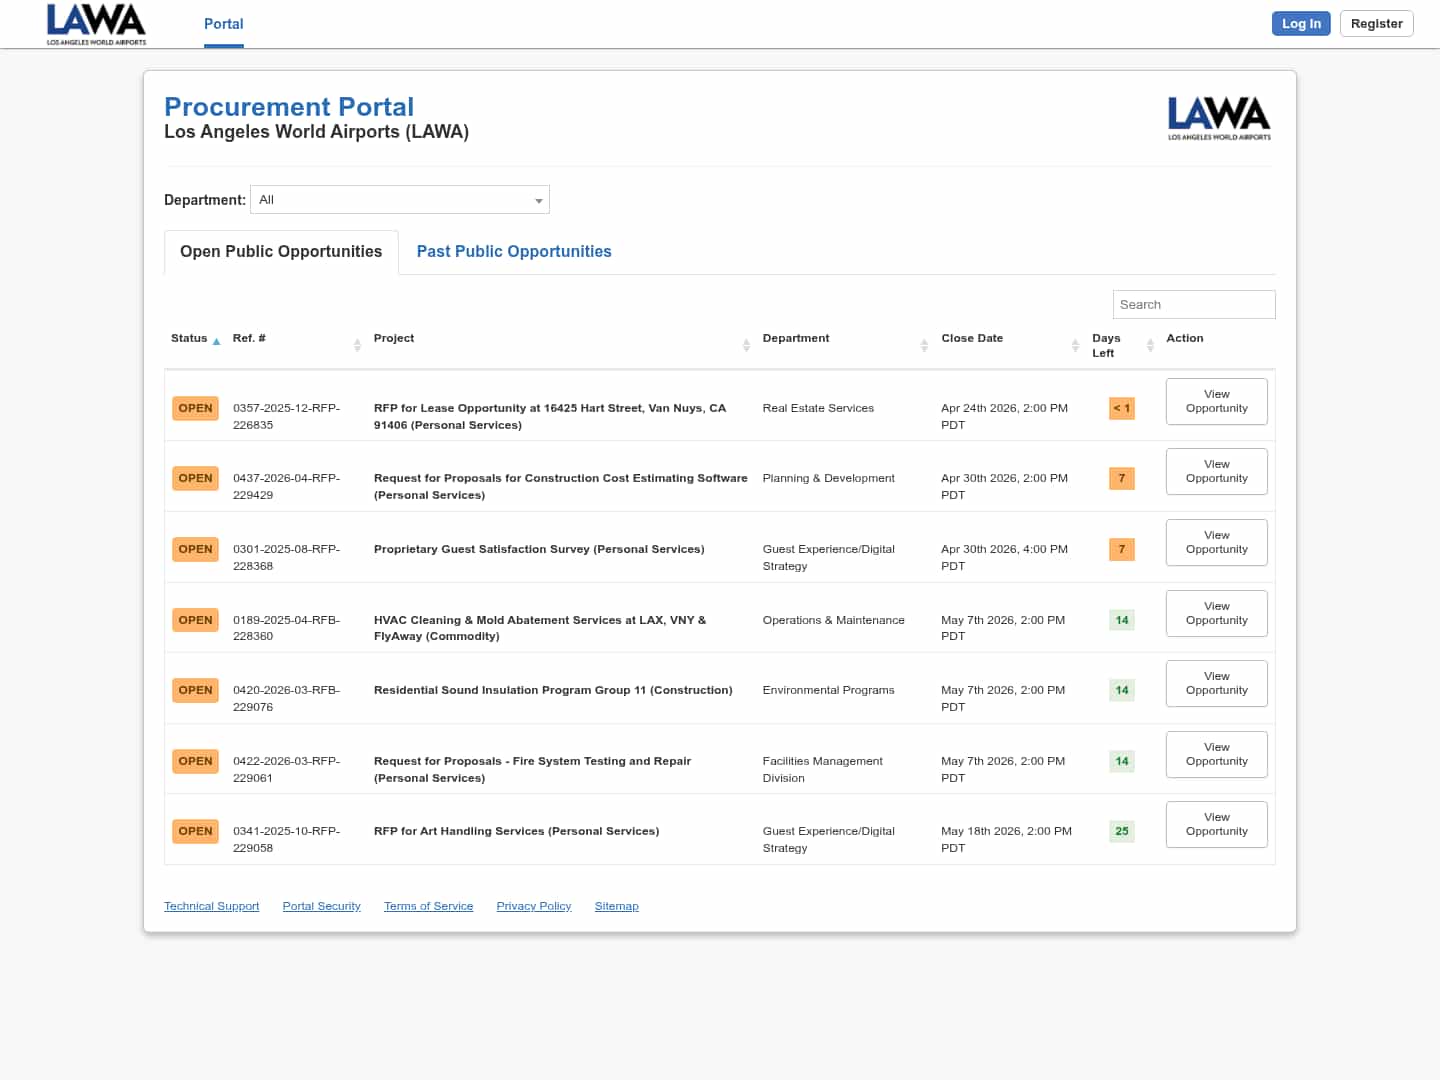View Opportunity for Art Handling Services RFP

(1216, 824)
